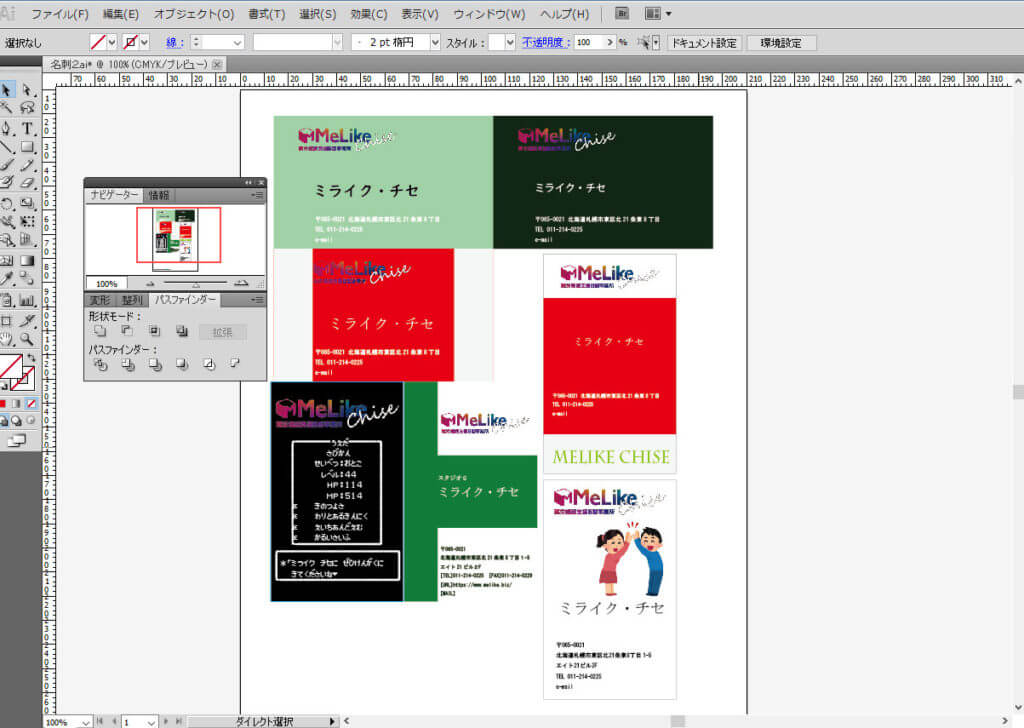
Task: Open stroke color dropdown in control bar
Action: pyautogui.click(x=144, y=42)
